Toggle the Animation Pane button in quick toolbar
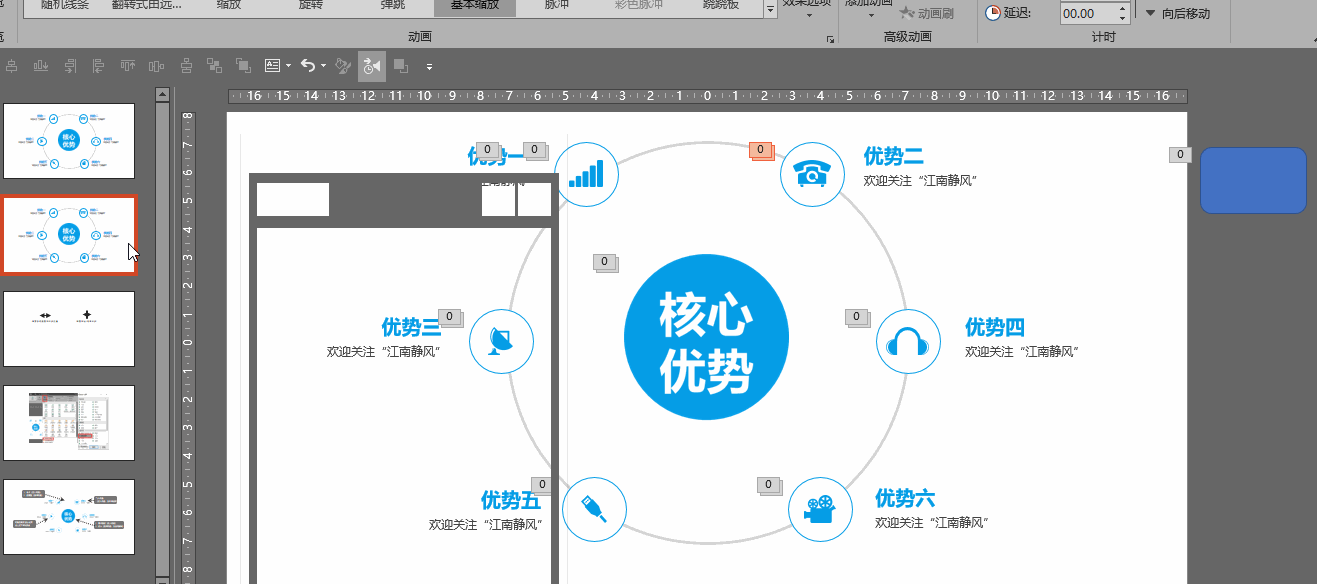This screenshot has width=1317, height=584. [x=372, y=66]
